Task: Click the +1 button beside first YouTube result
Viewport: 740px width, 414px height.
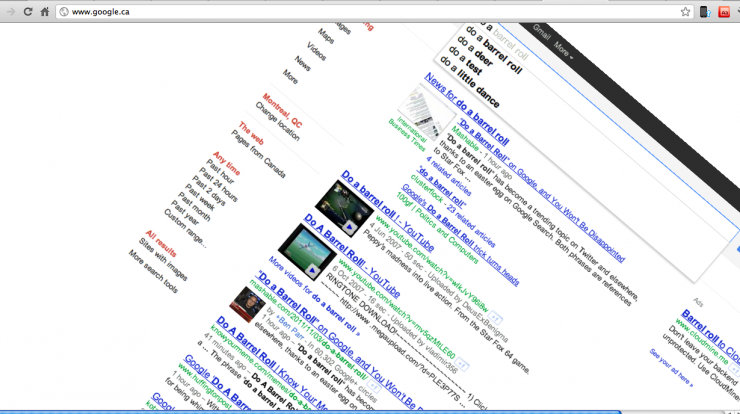Action: [x=496, y=317]
